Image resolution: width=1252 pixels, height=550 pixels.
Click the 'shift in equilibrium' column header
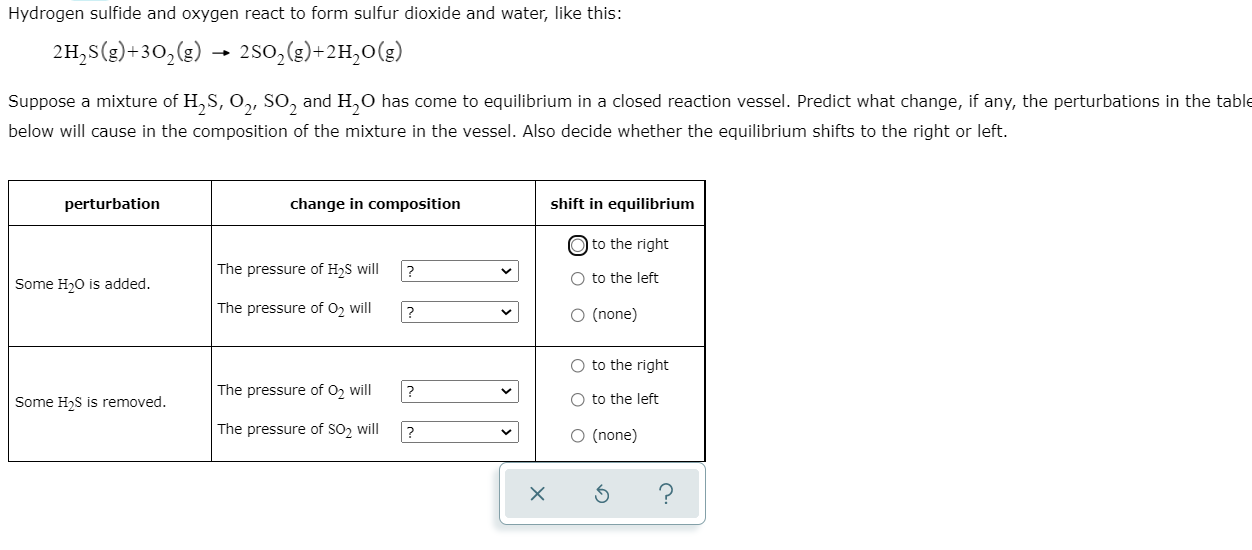(x=622, y=204)
